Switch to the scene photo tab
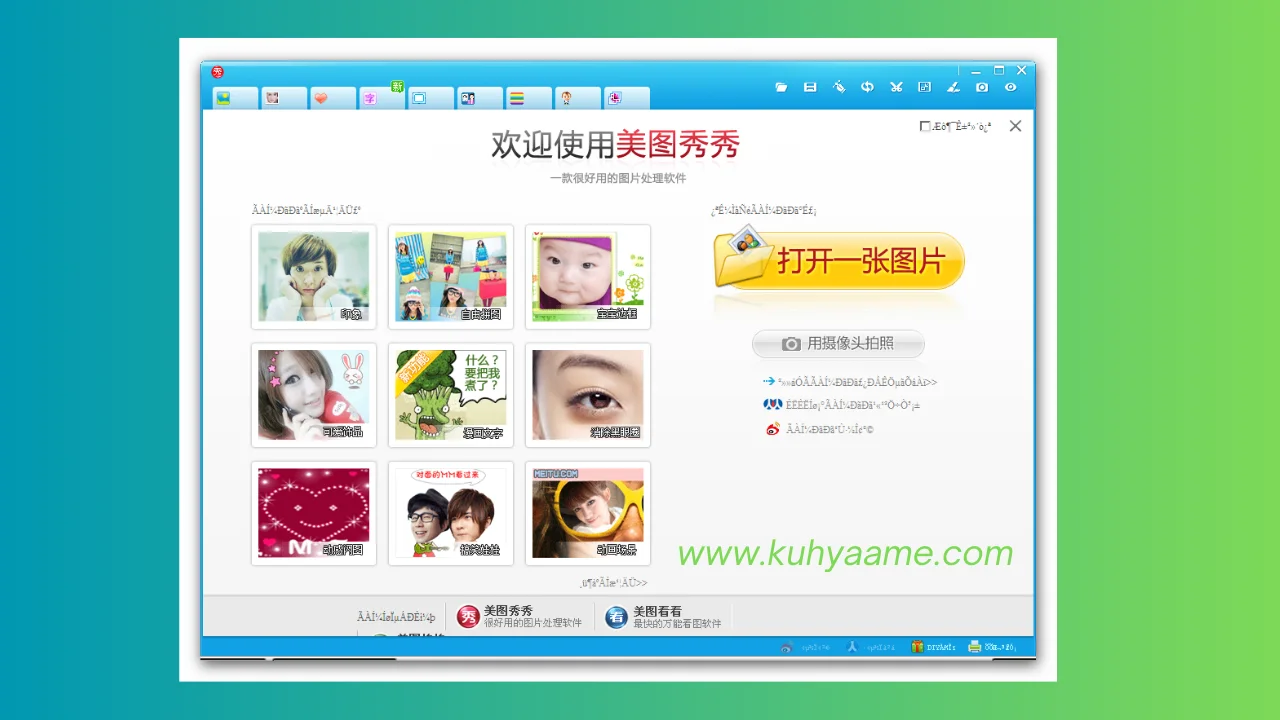The image size is (1280, 720). 480,98
